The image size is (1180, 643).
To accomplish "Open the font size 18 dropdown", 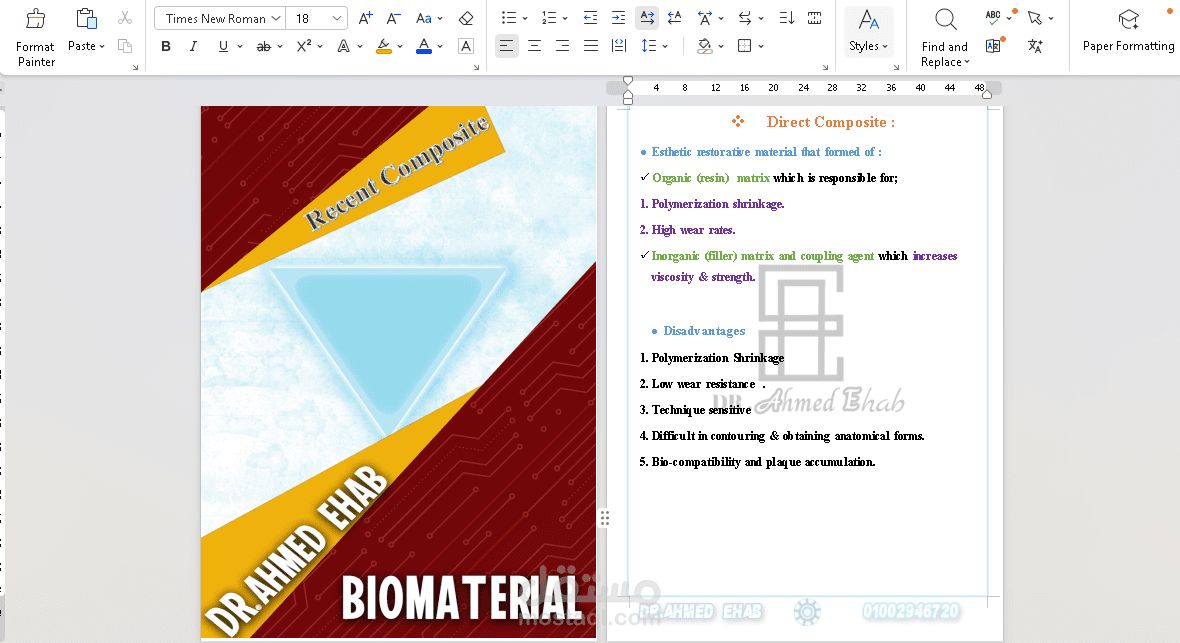I will 337,18.
